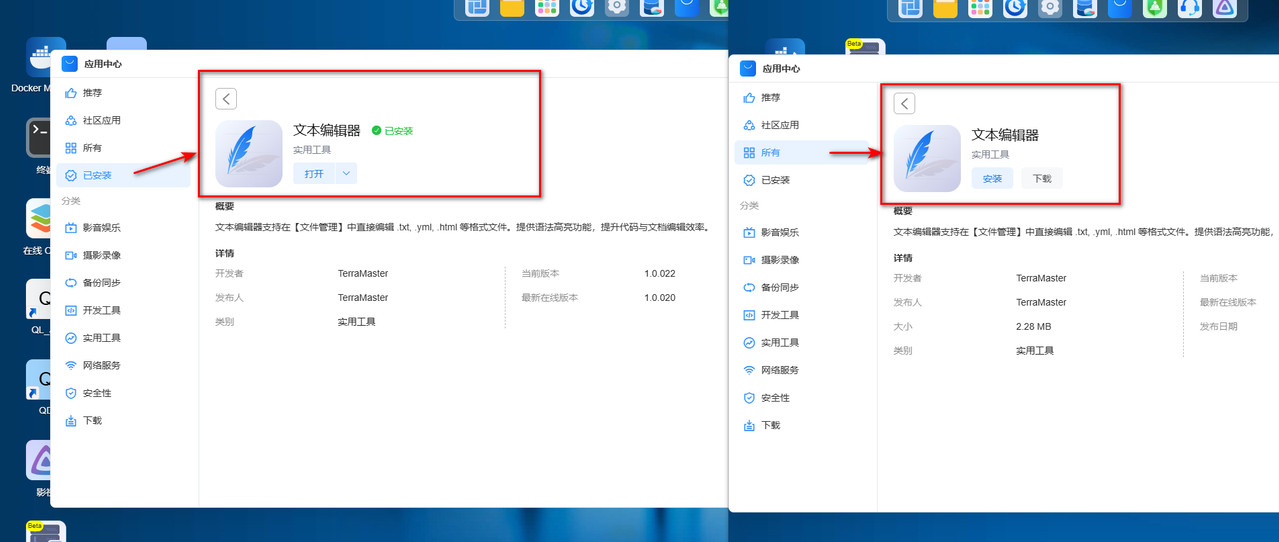Open headset support icon in right dock
The image size is (1279, 542).
[x=1189, y=8]
